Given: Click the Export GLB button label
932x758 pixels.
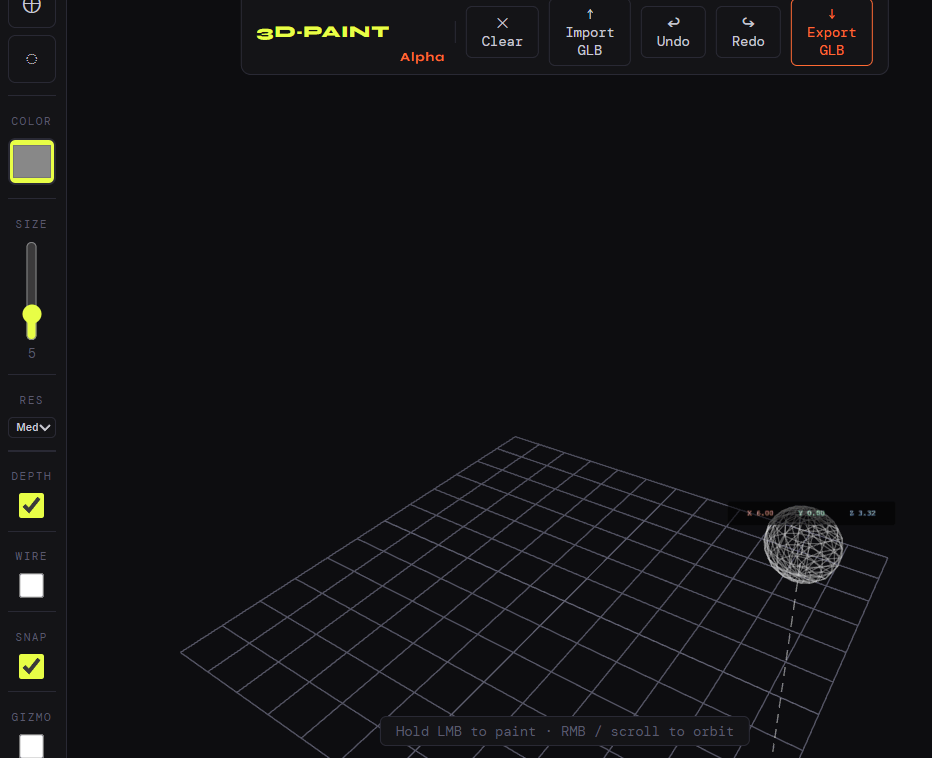Looking at the screenshot, I should [832, 41].
